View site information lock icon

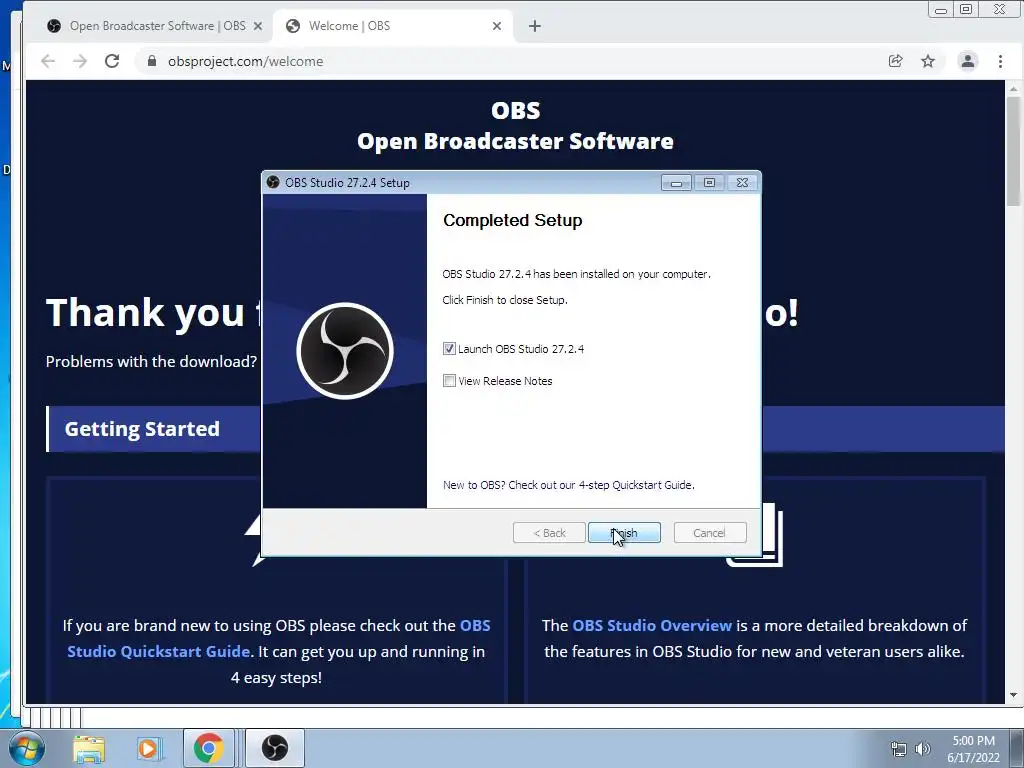(152, 61)
